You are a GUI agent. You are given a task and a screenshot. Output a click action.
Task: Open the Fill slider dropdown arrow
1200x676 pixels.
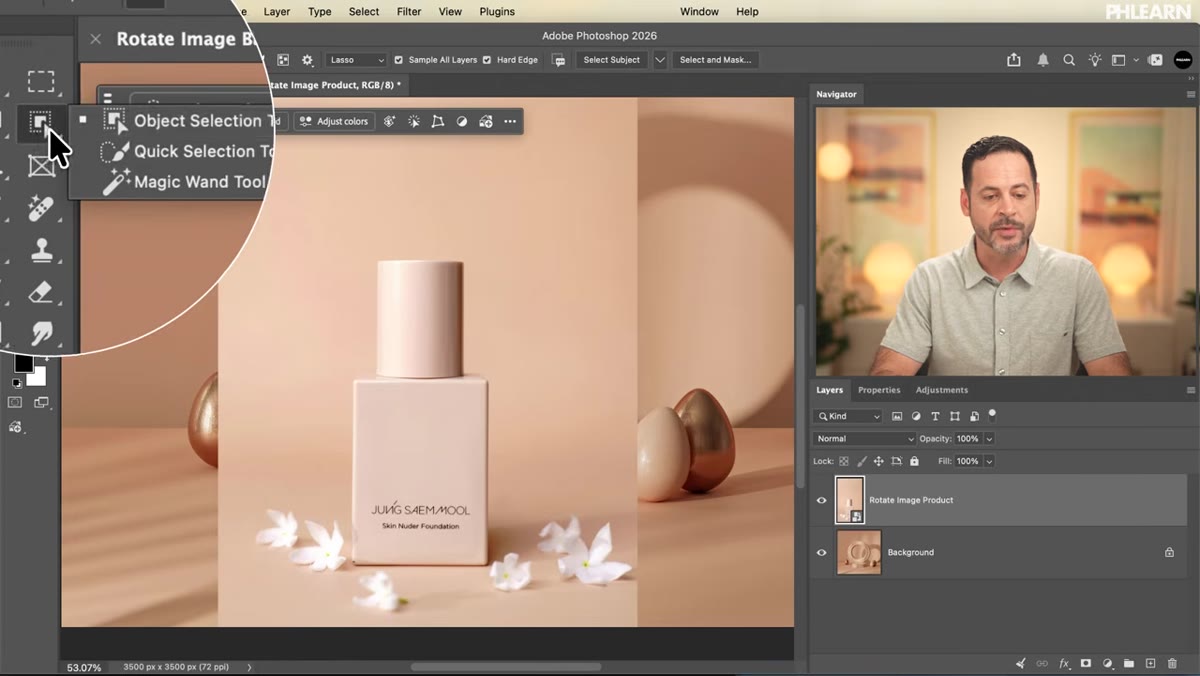989,461
